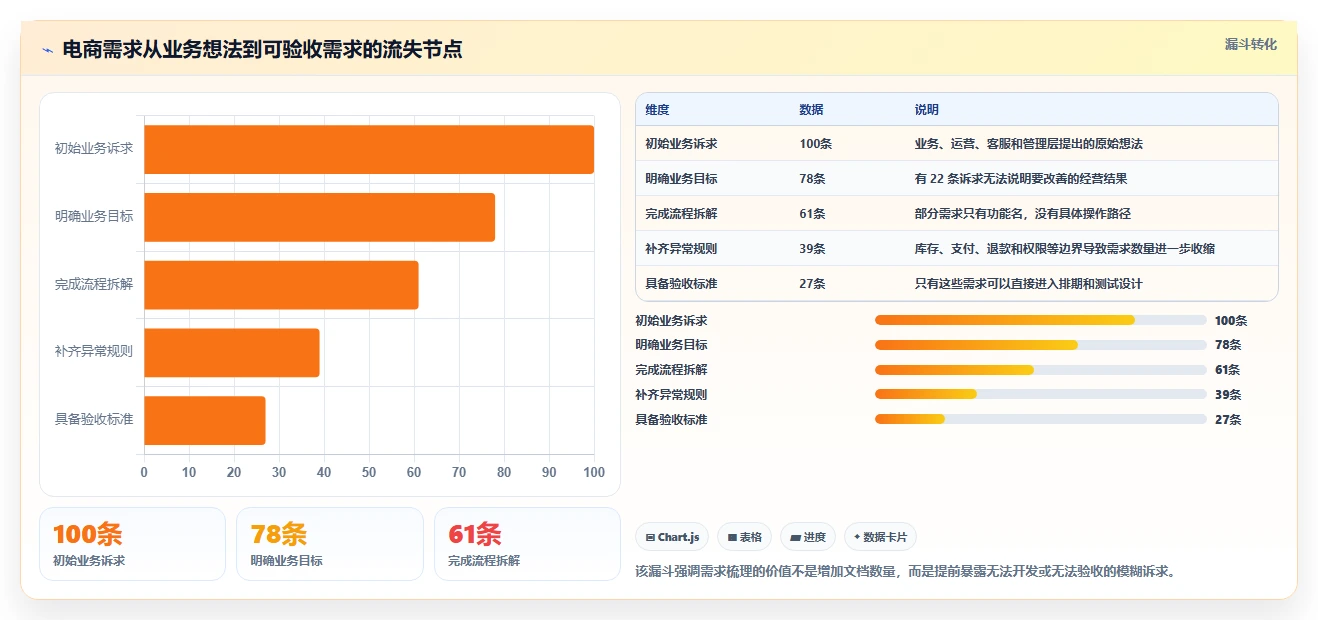Click the chart y-axis label 补齐异常规则
This screenshot has width=1318, height=620.
pos(94,352)
